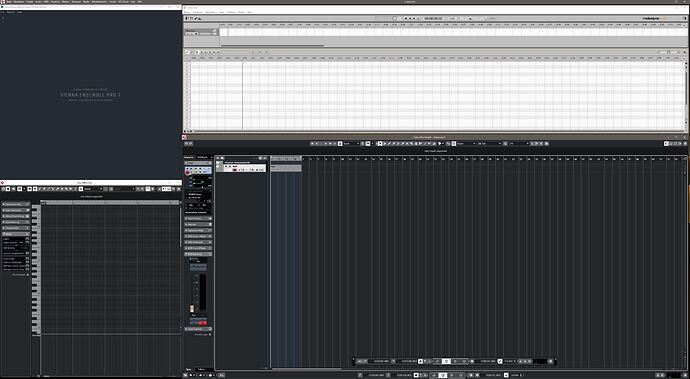Click checkbox before tempo field in transport panel
The height and width of the screenshot is (379, 690).
tap(500, 361)
